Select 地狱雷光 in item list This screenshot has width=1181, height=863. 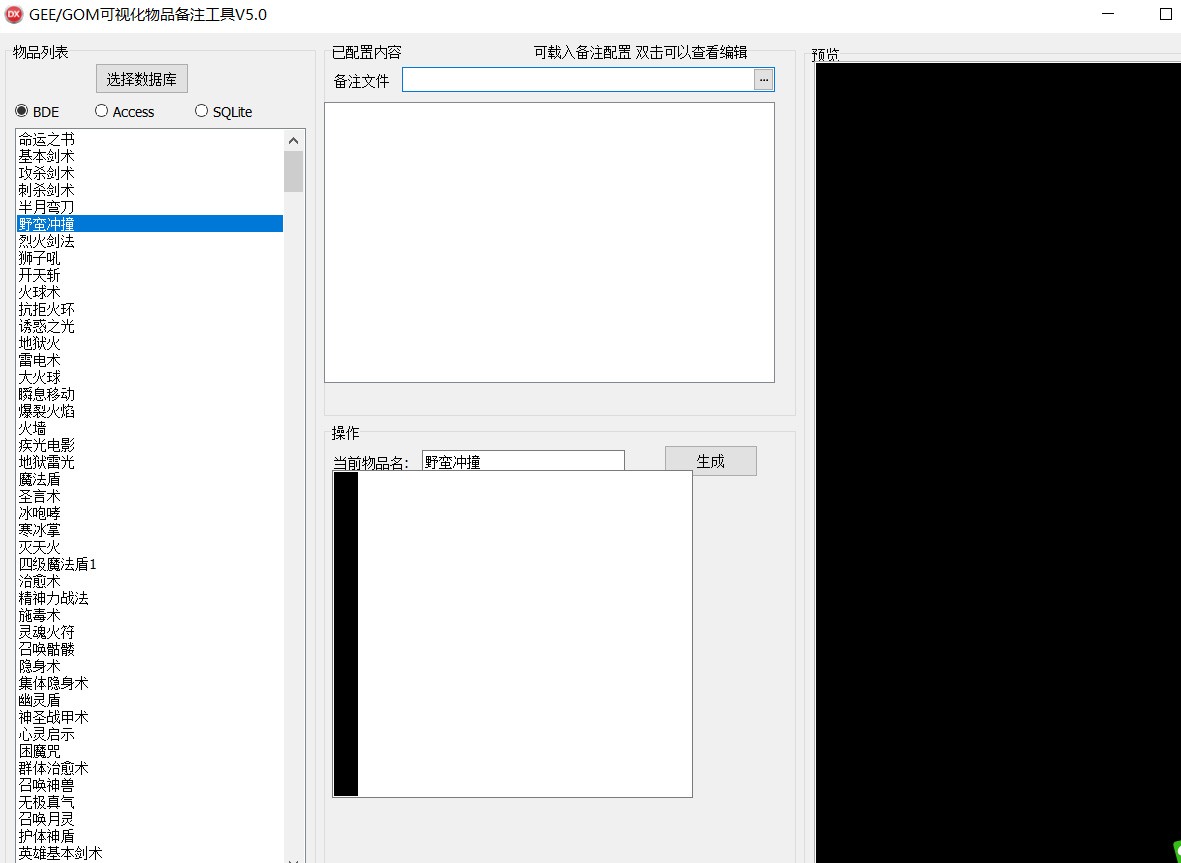click(150, 462)
